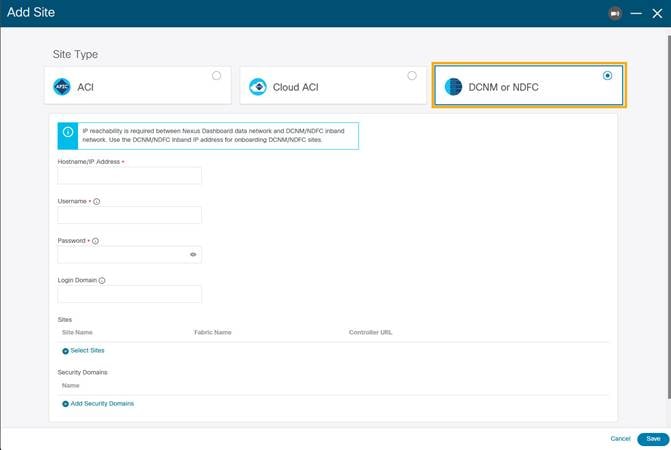Focus the Password input field
This screenshot has width=671, height=450.
pos(129,255)
